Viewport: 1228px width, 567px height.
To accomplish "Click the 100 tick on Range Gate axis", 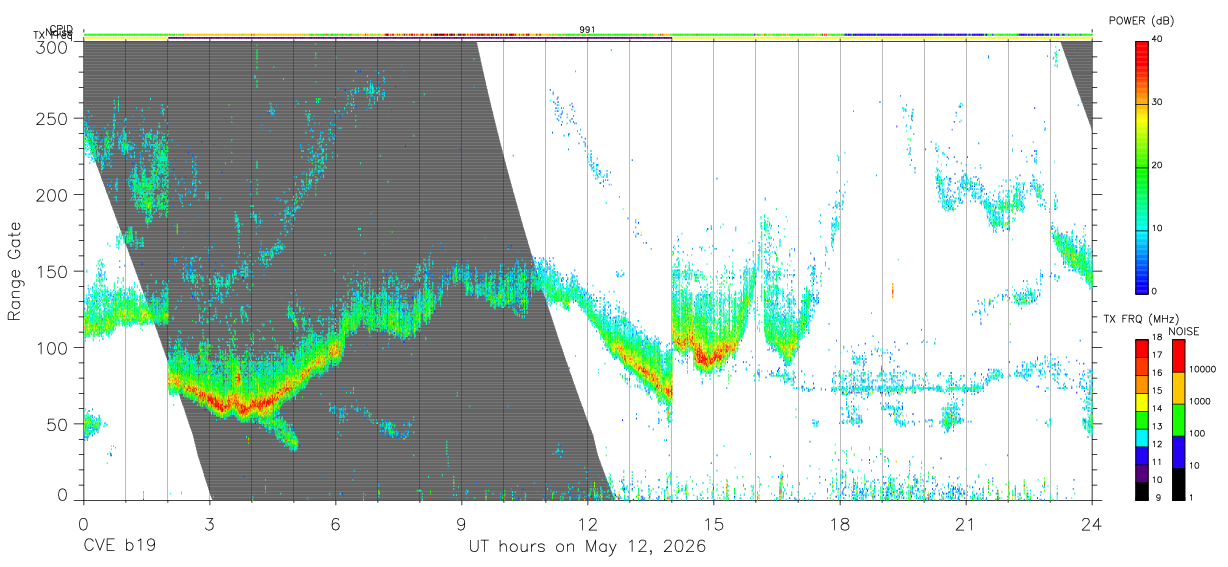I will pyautogui.click(x=54, y=347).
